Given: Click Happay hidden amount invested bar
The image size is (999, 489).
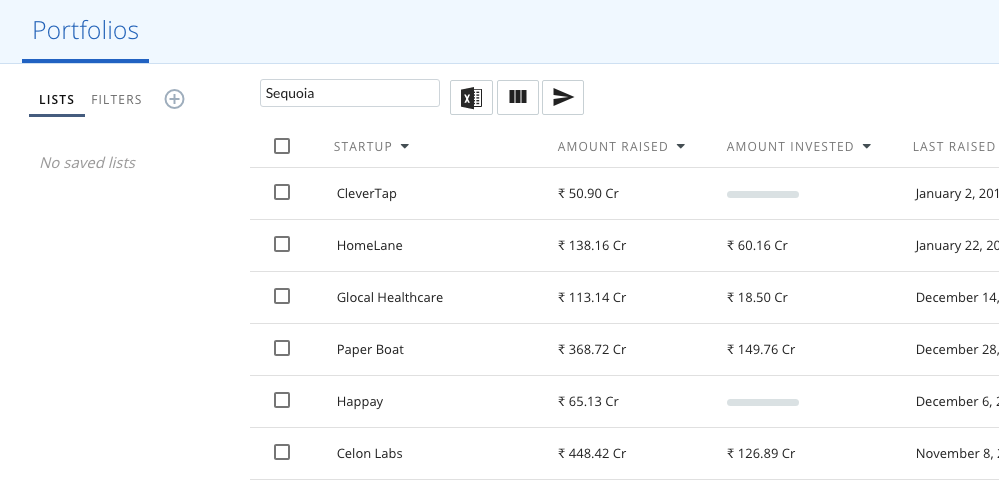Looking at the screenshot, I should (x=763, y=402).
